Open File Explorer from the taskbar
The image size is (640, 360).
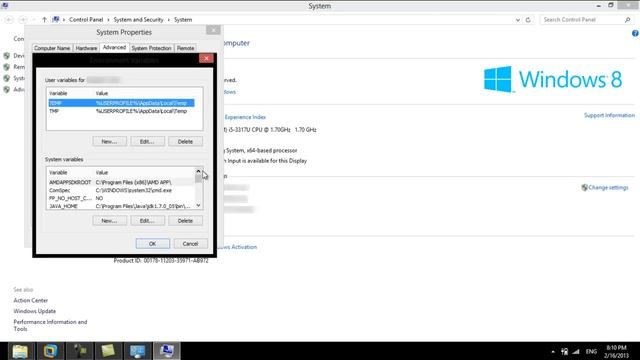tap(20, 351)
